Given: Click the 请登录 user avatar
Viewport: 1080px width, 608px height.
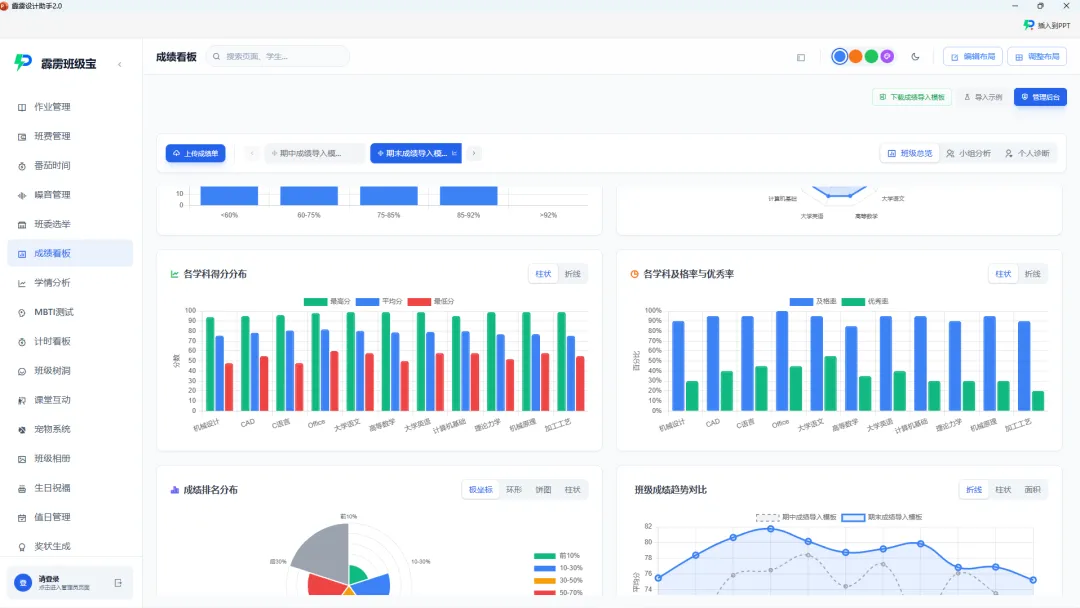Looking at the screenshot, I should (x=23, y=583).
